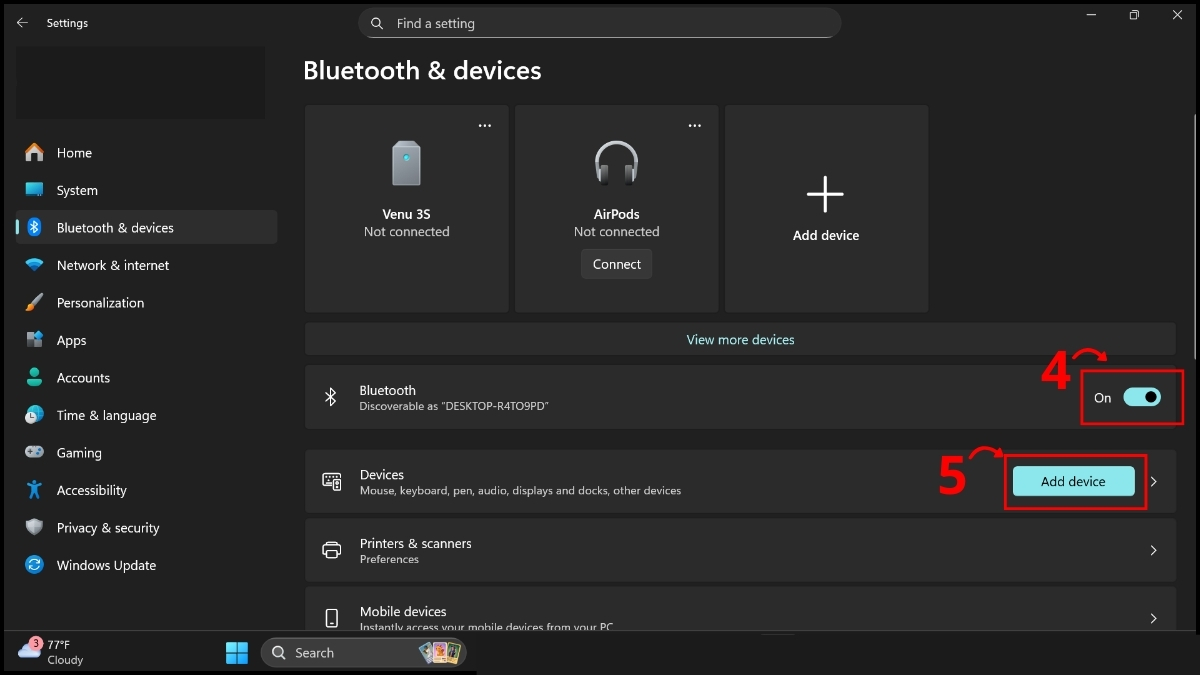Turn off the Bluetooth toggle
Image resolution: width=1200 pixels, height=675 pixels.
1141,397
